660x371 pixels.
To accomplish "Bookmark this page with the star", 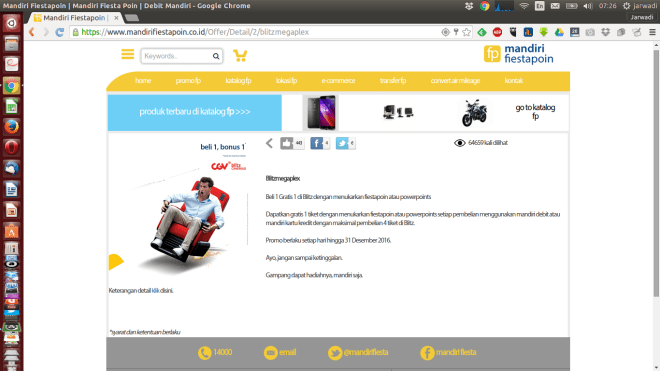I will [x=466, y=32].
